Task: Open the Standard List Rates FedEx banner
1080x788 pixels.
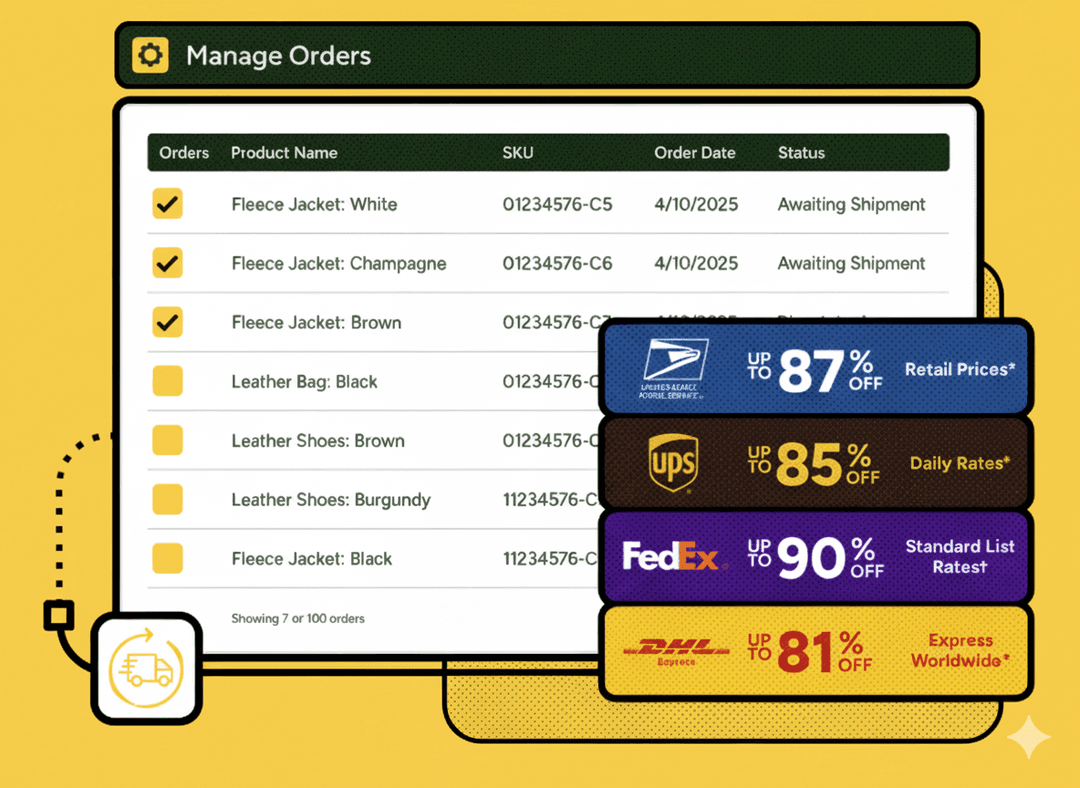Action: [x=959, y=556]
